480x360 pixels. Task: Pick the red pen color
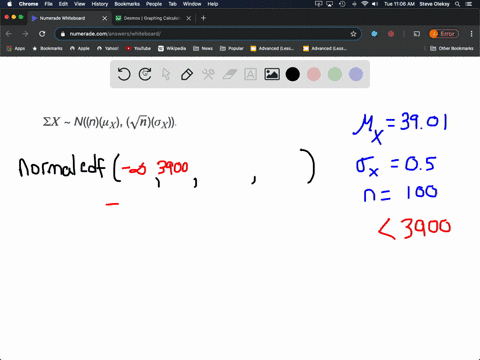point(314,74)
